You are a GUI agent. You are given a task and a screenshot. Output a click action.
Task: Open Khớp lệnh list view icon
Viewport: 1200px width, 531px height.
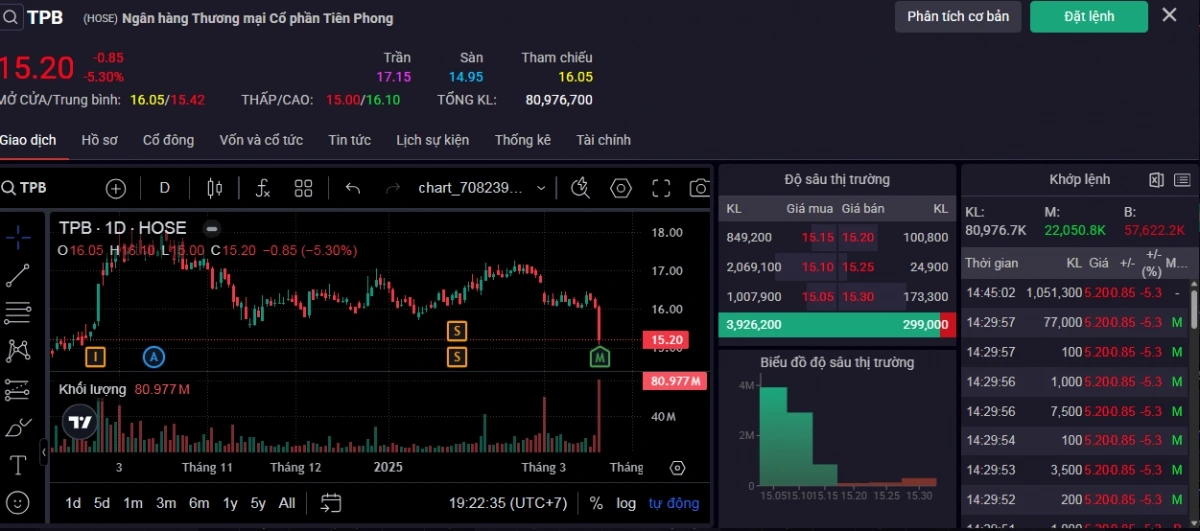(1183, 180)
